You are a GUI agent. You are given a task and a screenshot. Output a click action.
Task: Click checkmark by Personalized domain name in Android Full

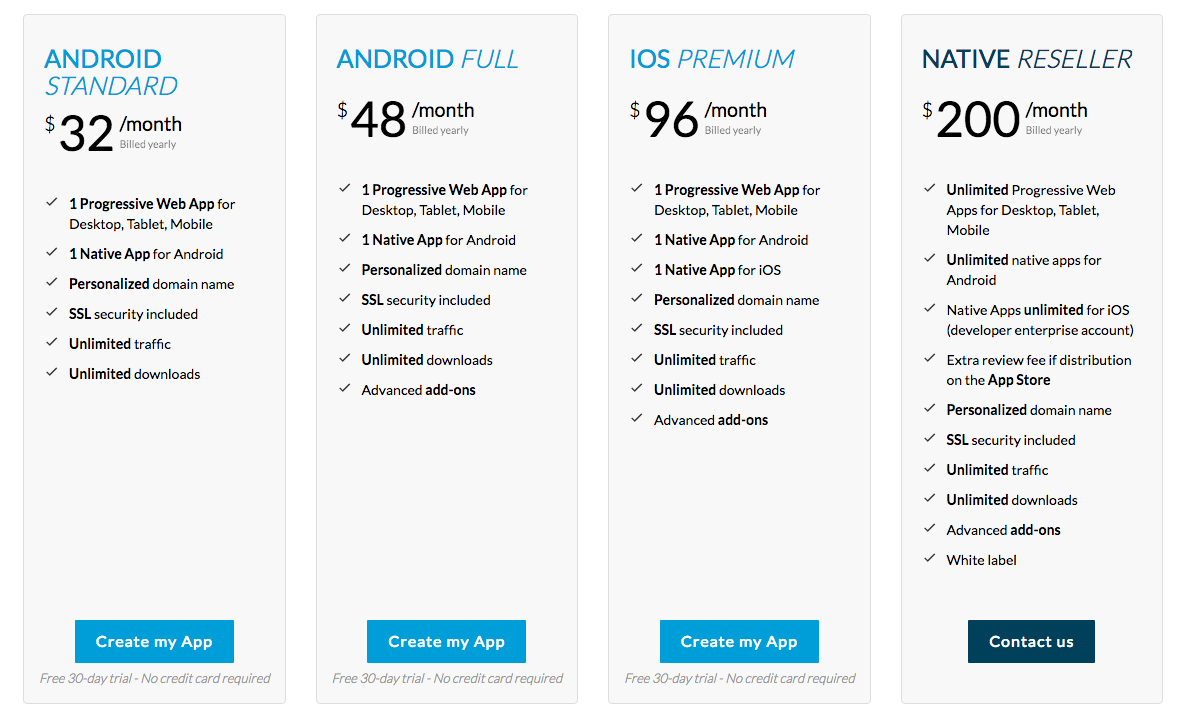(x=345, y=269)
